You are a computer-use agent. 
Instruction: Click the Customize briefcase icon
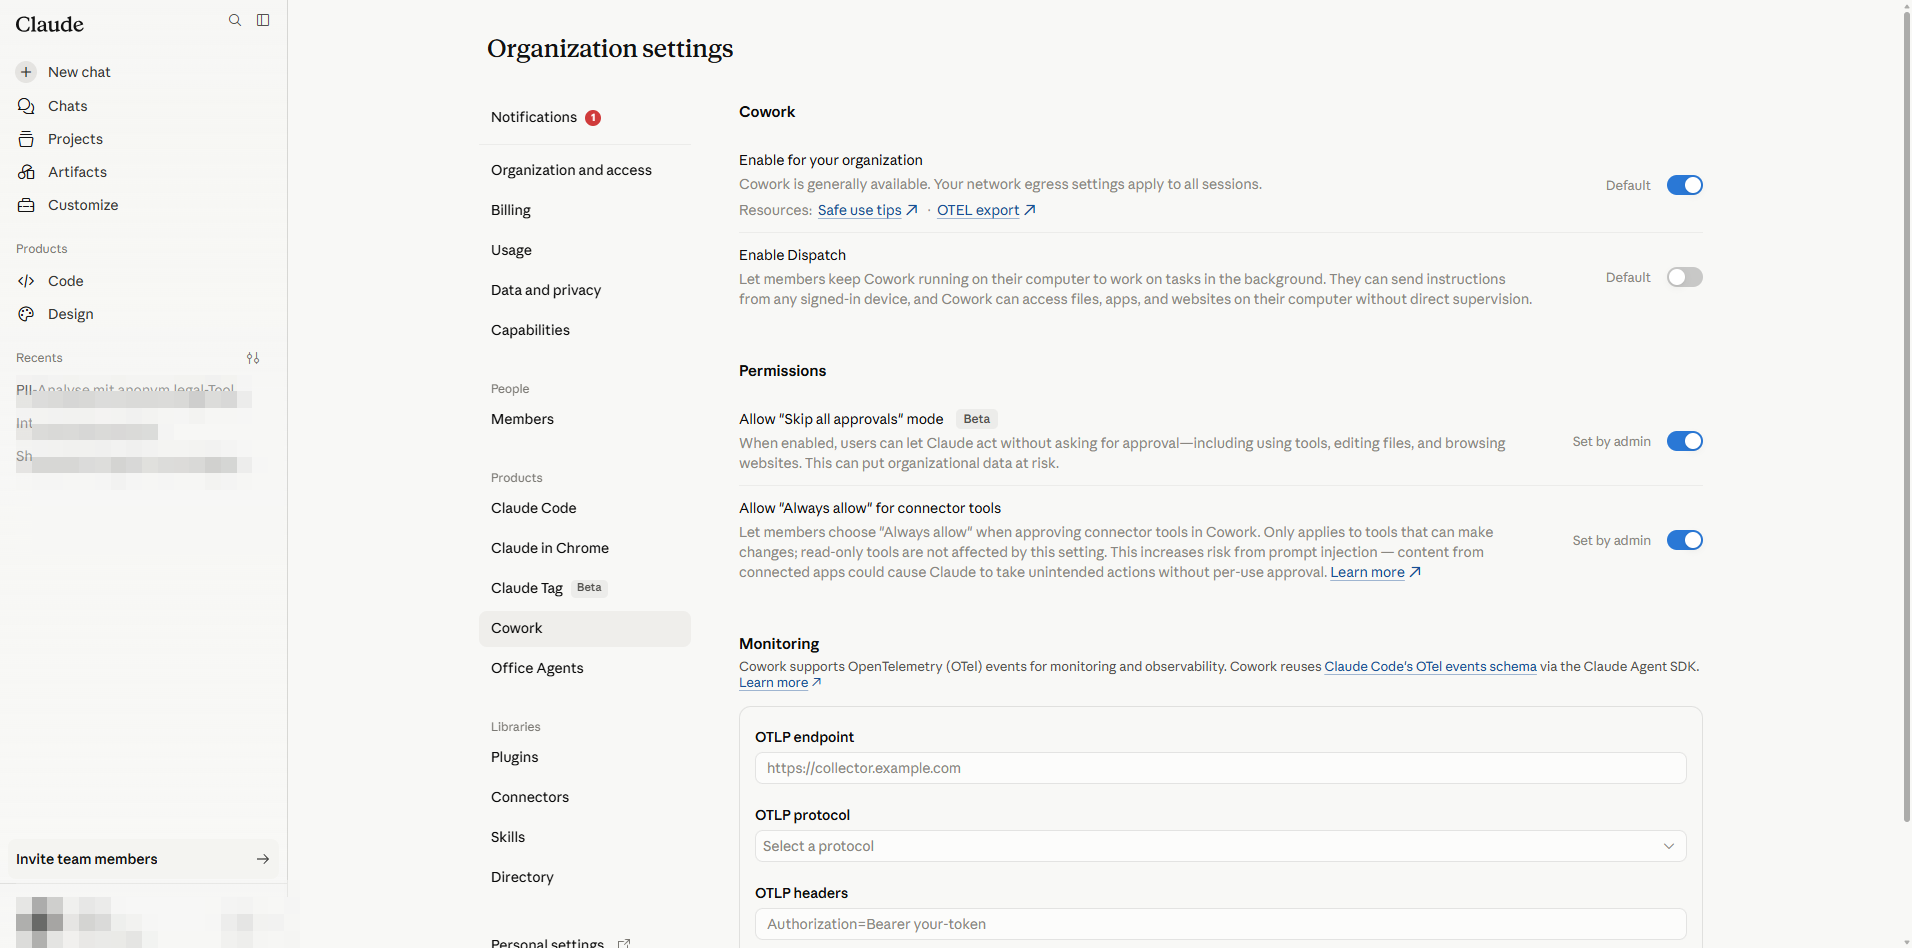(26, 205)
